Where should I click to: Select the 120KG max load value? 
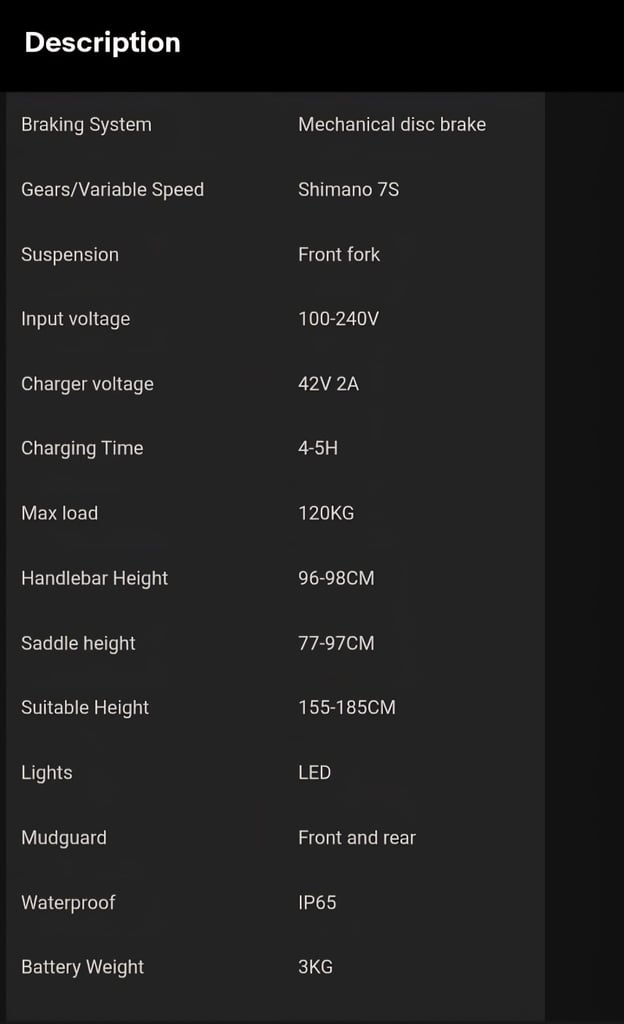326,513
